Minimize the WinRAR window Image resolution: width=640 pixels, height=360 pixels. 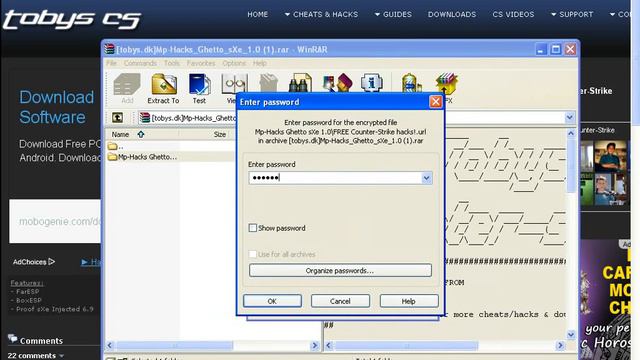[x=541, y=49]
